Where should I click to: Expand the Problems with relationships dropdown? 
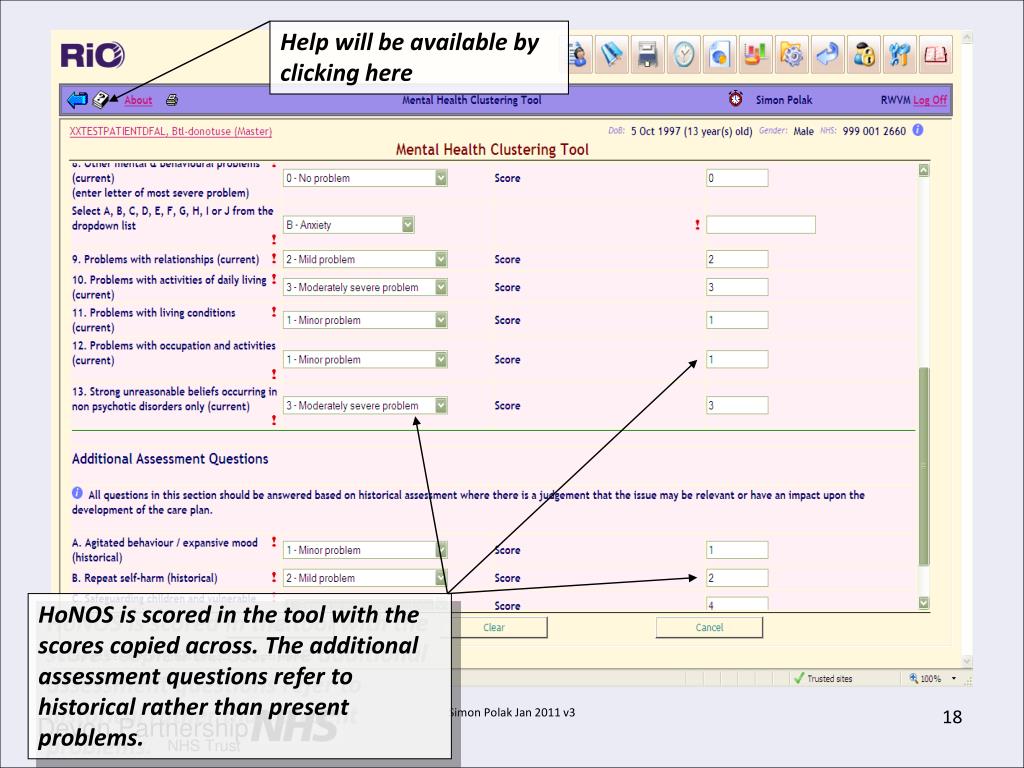(365, 259)
